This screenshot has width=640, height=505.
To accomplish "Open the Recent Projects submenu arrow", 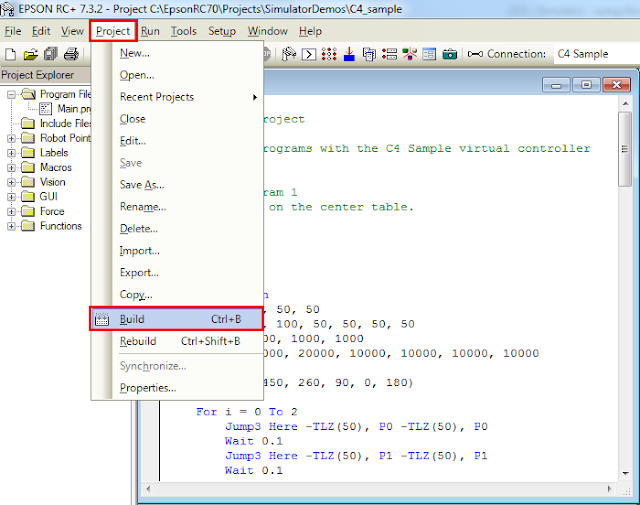I will click(x=255, y=97).
